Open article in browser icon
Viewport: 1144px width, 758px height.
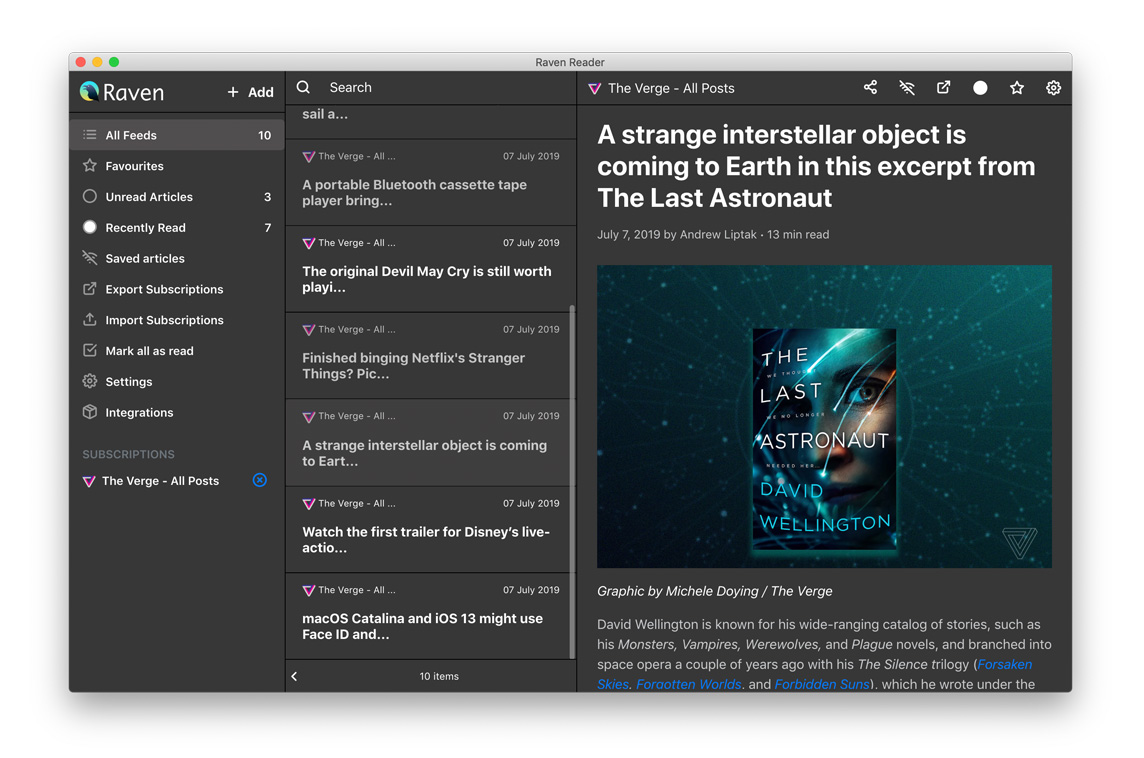click(x=943, y=88)
